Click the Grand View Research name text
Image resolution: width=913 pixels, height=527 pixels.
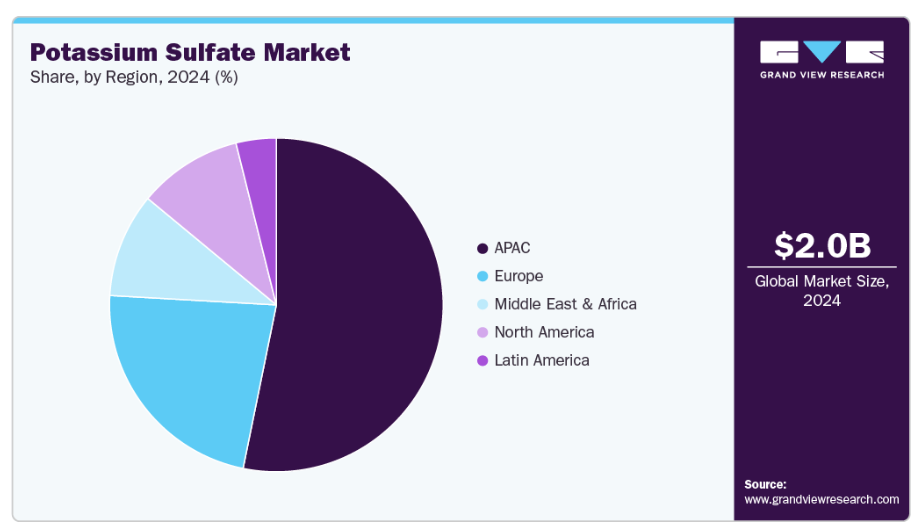(x=821, y=75)
